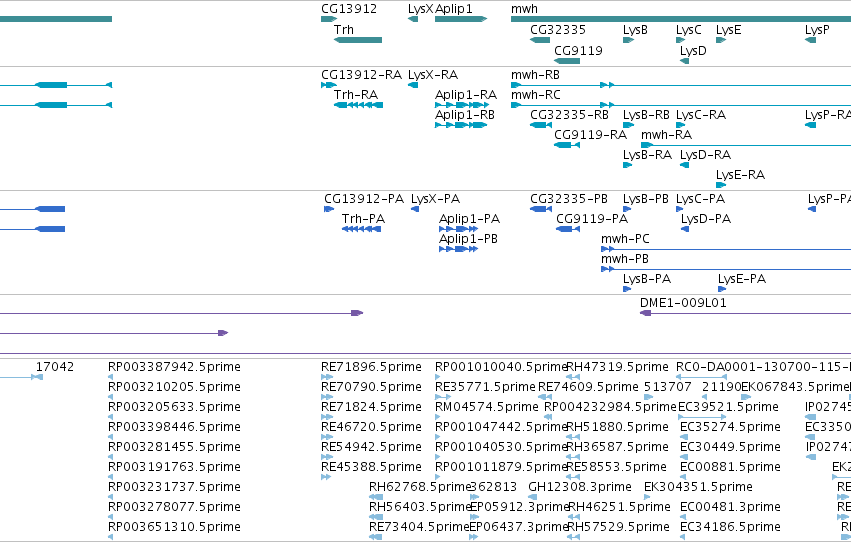Click the LysX-PA protein label
Screen dimensions: 851x542
[435, 199]
